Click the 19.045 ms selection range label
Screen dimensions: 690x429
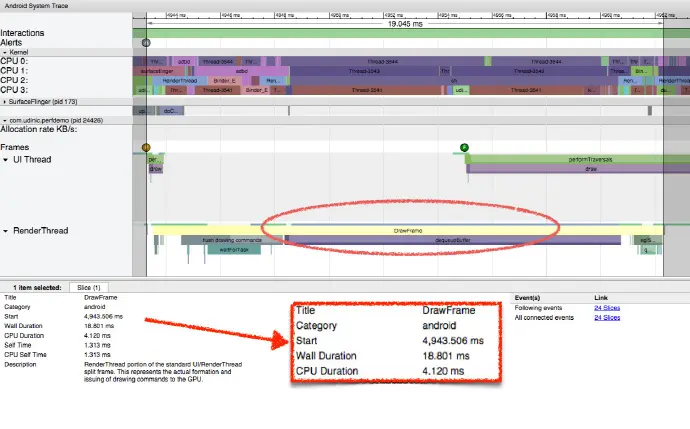pyautogui.click(x=405, y=24)
